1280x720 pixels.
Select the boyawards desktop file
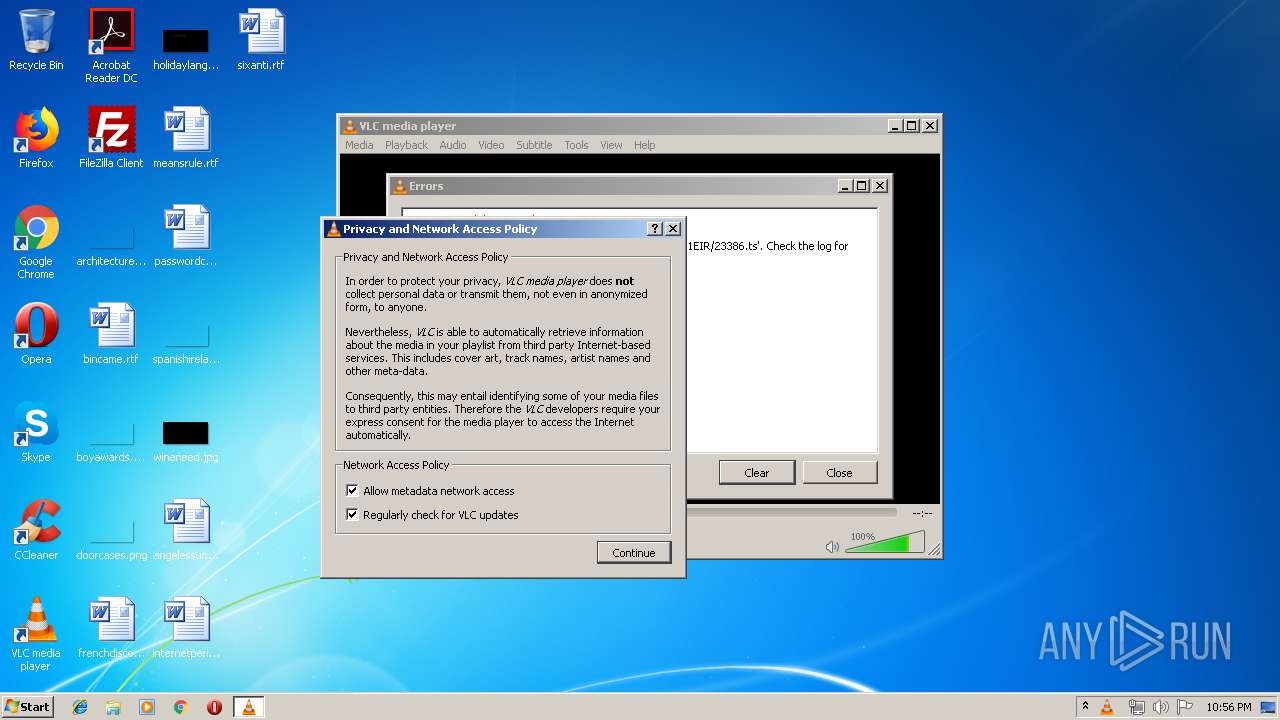click(x=111, y=440)
